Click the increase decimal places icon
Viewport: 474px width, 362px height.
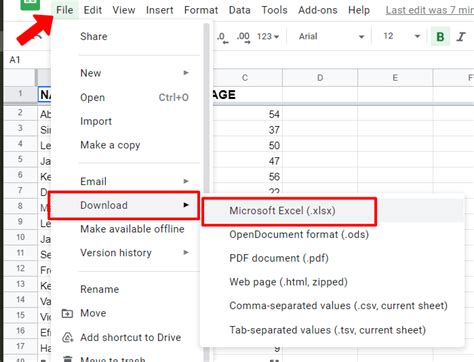point(243,37)
